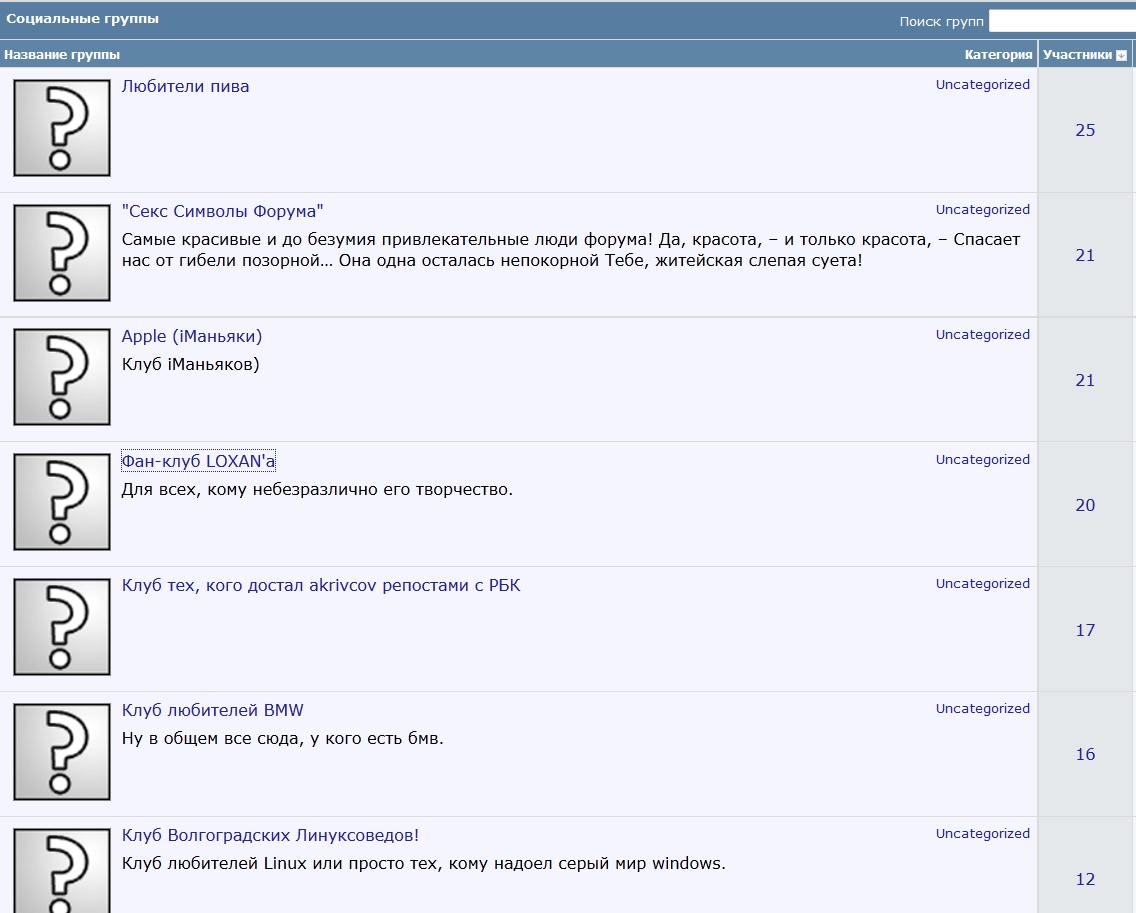1136x913 pixels.
Task: Sort groups by Участники column header
Action: pyautogui.click(x=1076, y=55)
